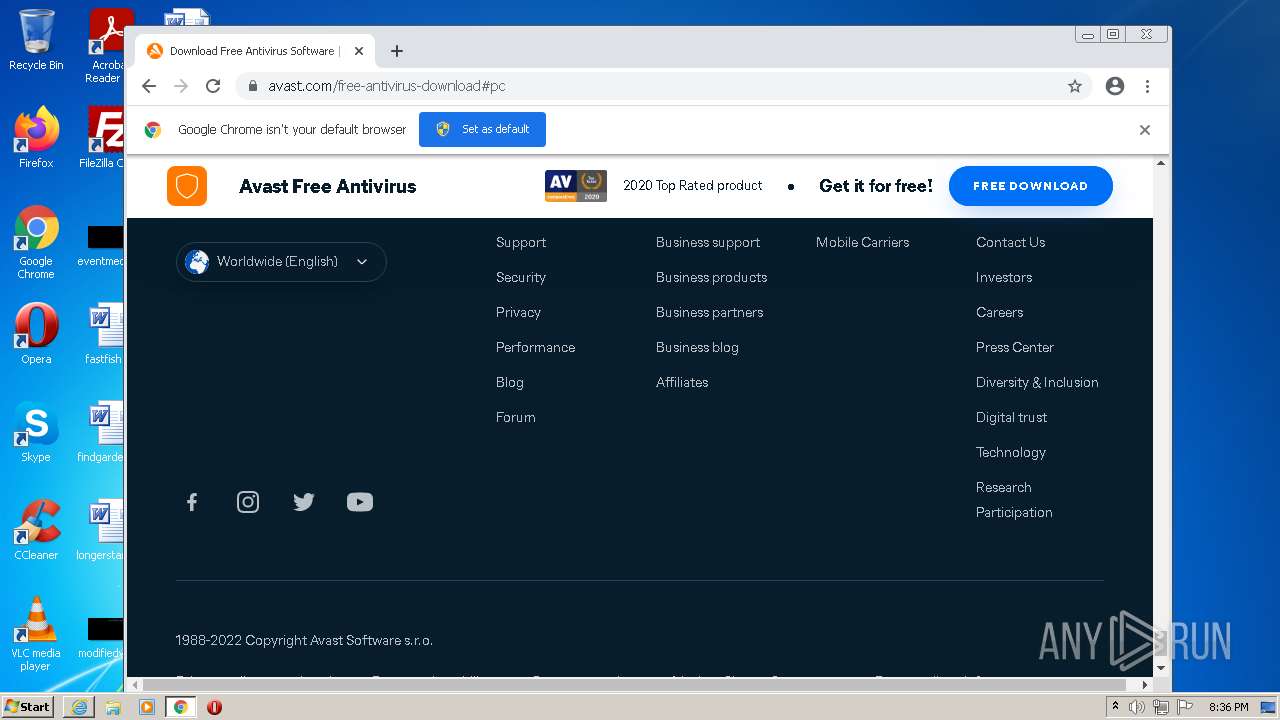Launch Skype desktop shortcut
The height and width of the screenshot is (720, 1280).
[x=36, y=432]
